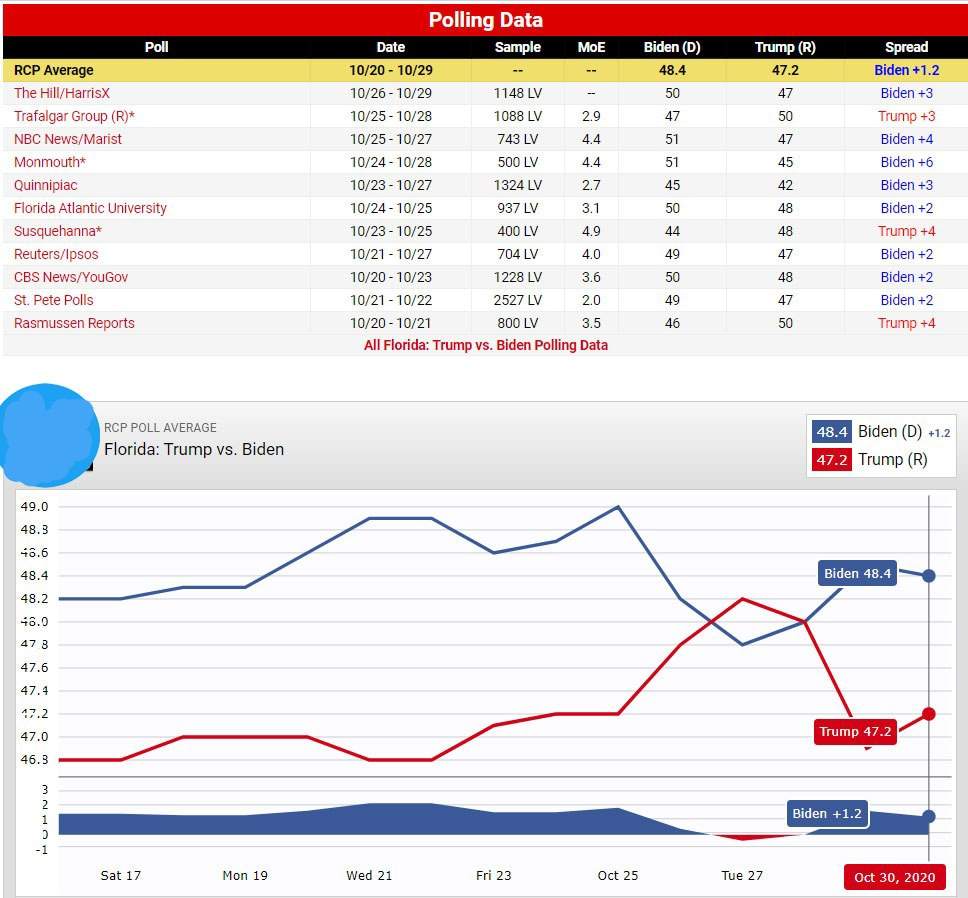Image resolution: width=968 pixels, height=898 pixels.
Task: Click Trump +4 spread for Rasmussen Reports
Action: point(906,323)
